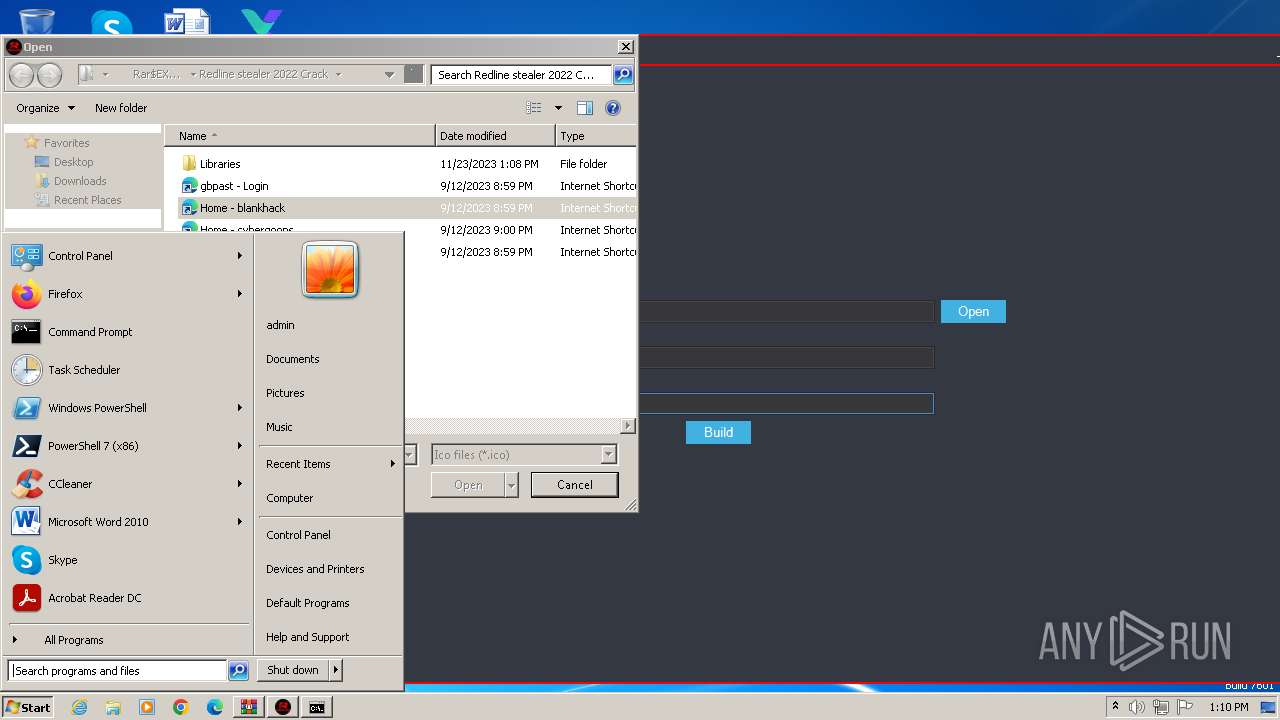Viewport: 1280px width, 720px height.
Task: Switch to WinRAR taskbar window
Action: 249,707
